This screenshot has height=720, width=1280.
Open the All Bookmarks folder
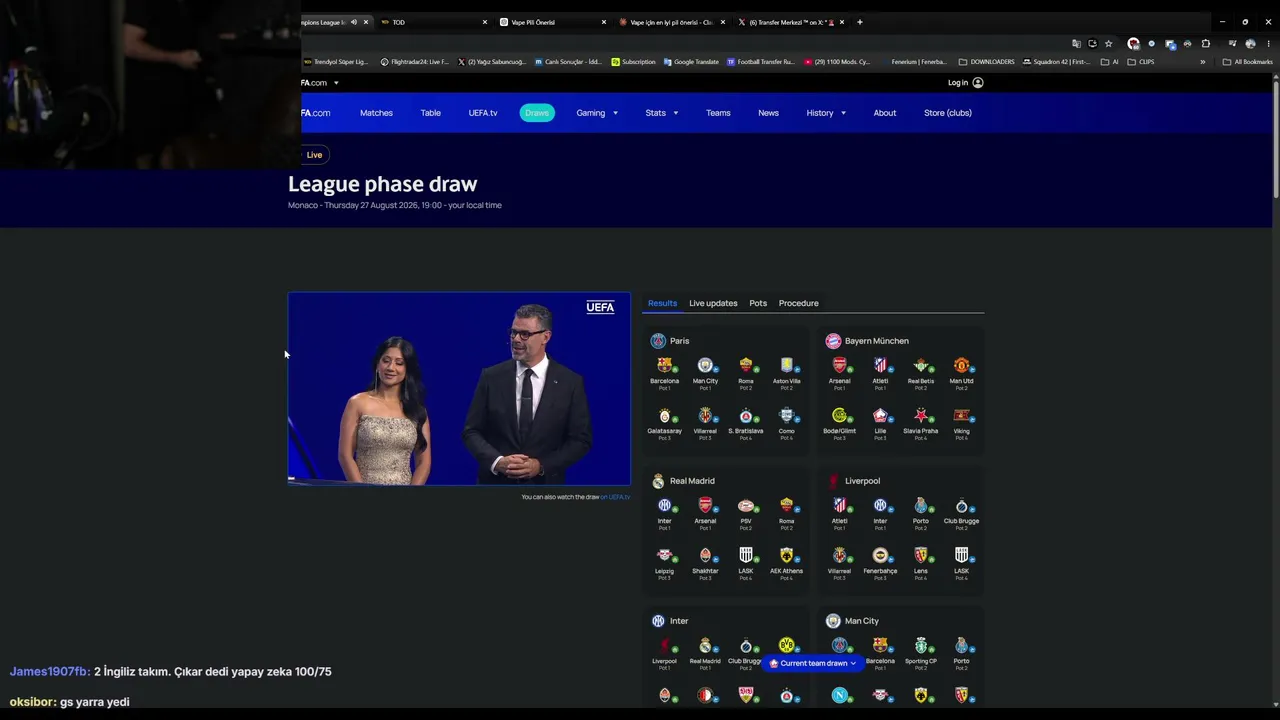pos(1247,62)
